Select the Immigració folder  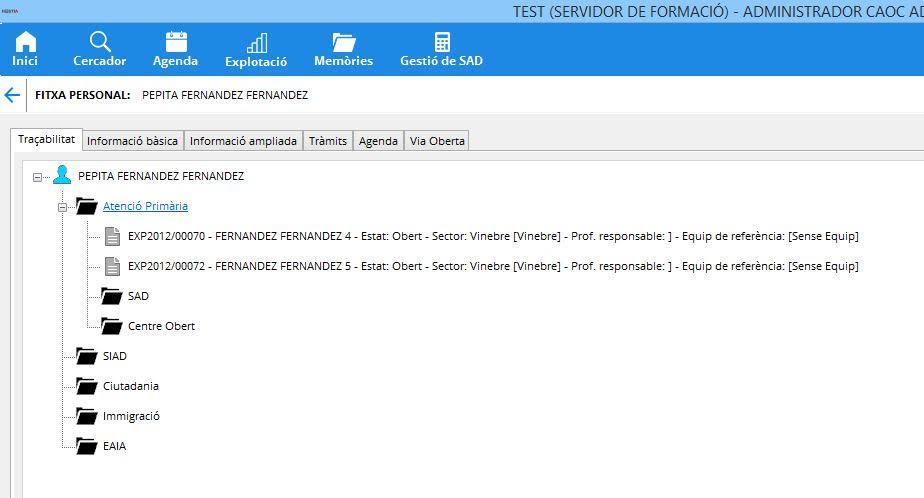130,416
